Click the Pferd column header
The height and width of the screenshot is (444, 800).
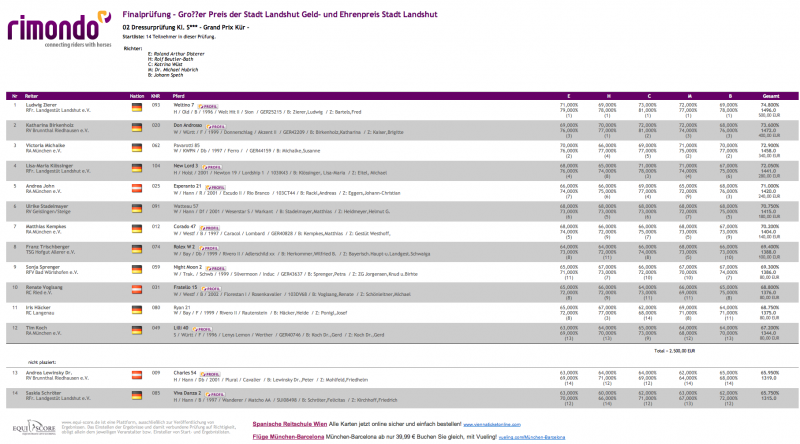(179, 96)
